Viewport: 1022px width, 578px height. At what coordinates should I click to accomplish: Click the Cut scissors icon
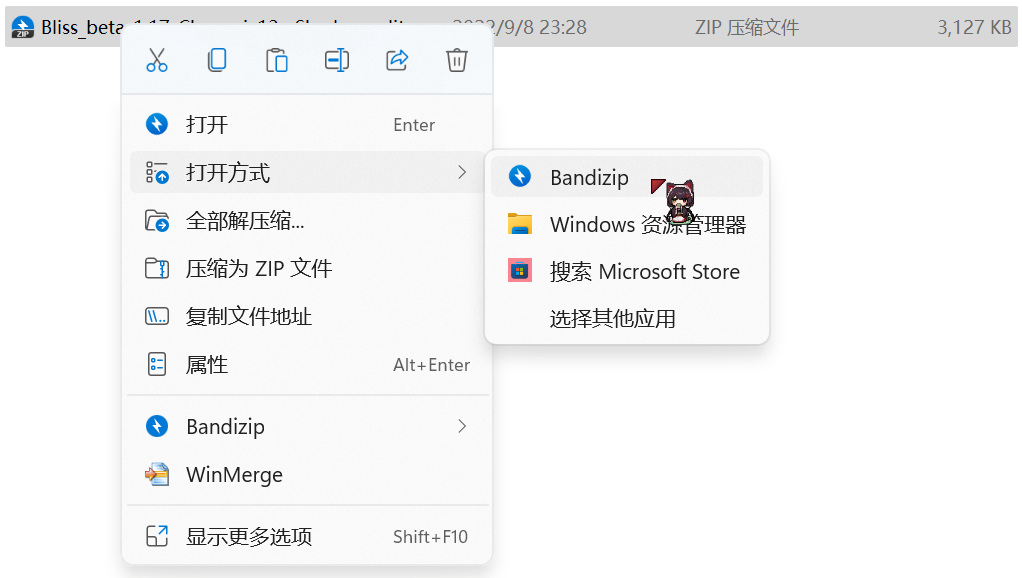tap(156, 60)
